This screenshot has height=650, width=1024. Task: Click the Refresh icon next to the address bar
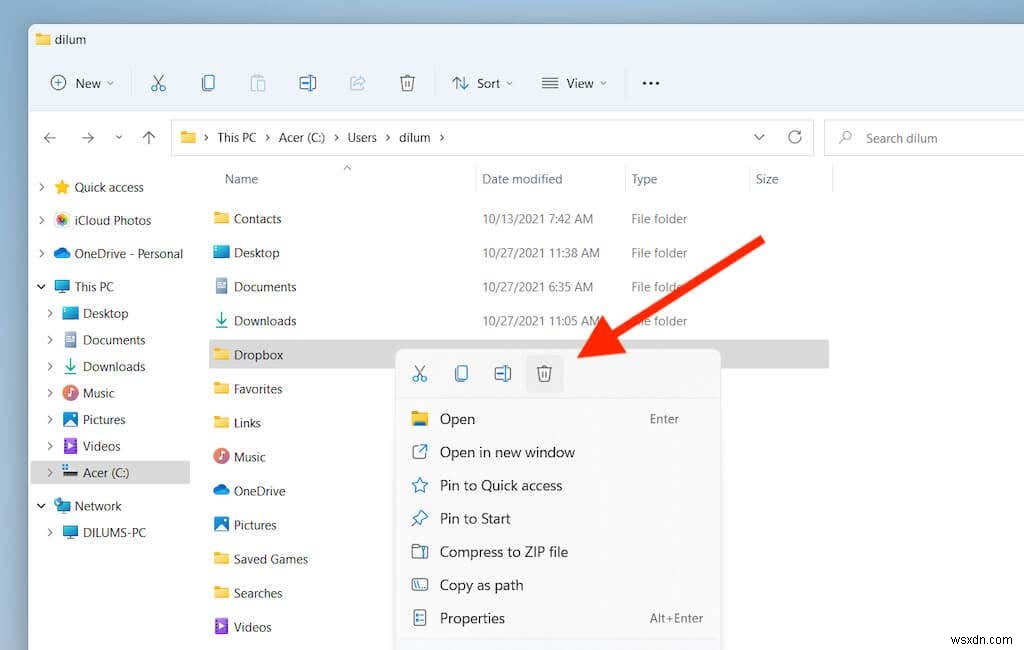[x=795, y=137]
